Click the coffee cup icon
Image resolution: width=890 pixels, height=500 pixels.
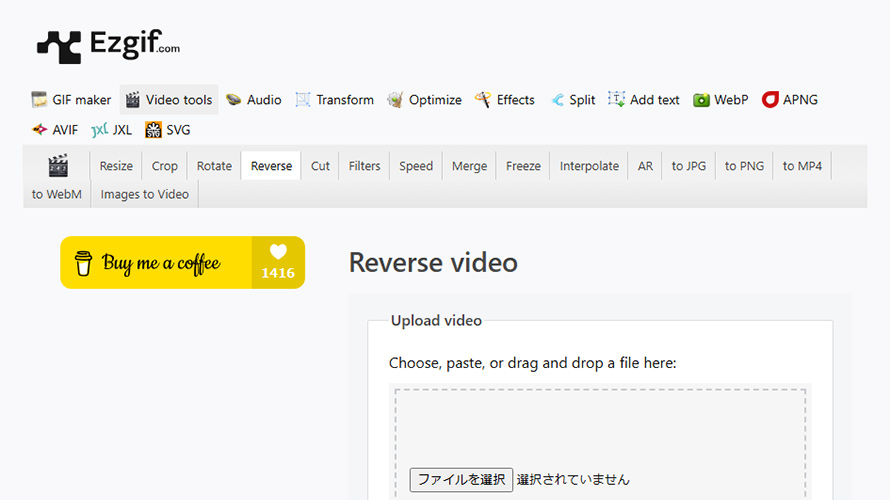(83, 263)
